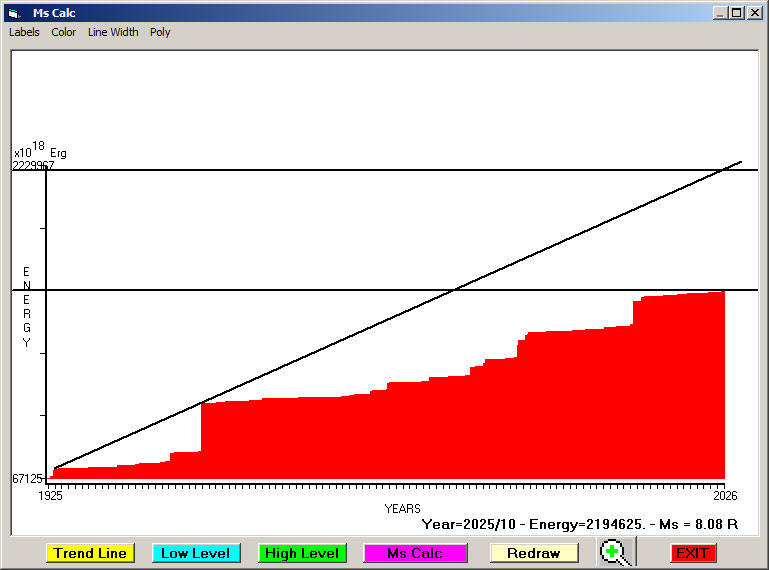The width and height of the screenshot is (769, 570).
Task: Minimize the Ms Calc window
Action: point(721,13)
